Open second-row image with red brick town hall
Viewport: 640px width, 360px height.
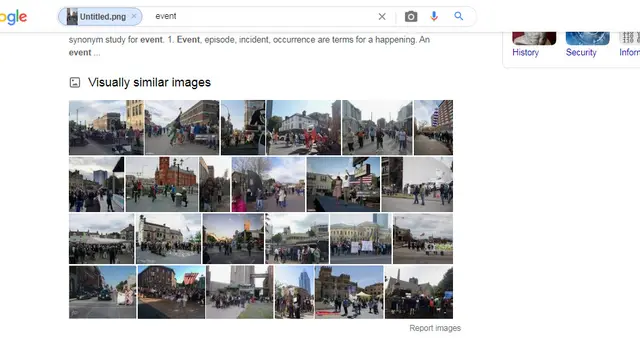pos(162,184)
